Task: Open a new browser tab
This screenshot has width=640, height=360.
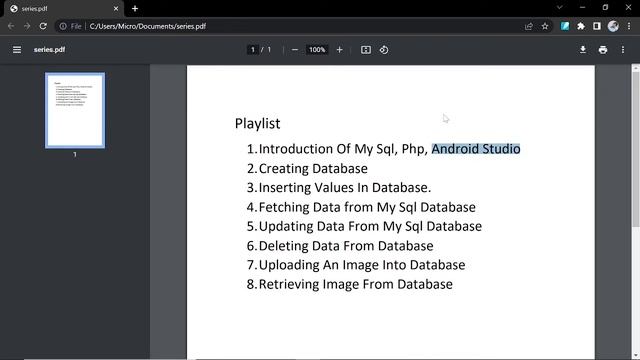Action: 135,9
